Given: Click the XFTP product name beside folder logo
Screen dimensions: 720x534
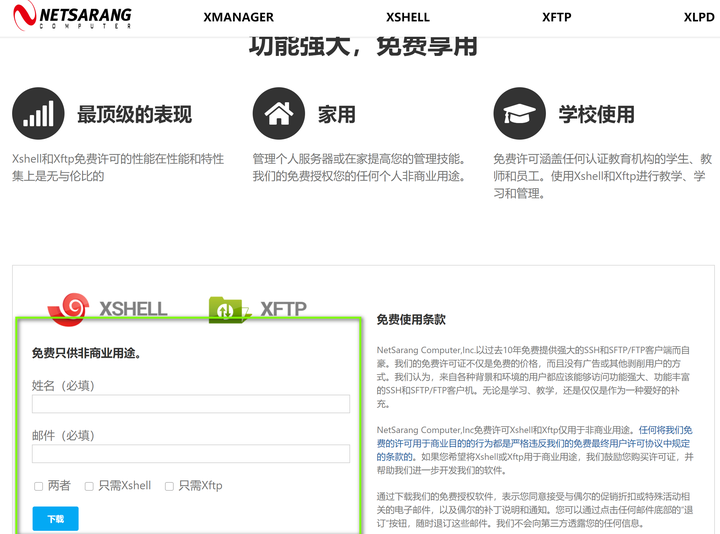Looking at the screenshot, I should tap(283, 309).
